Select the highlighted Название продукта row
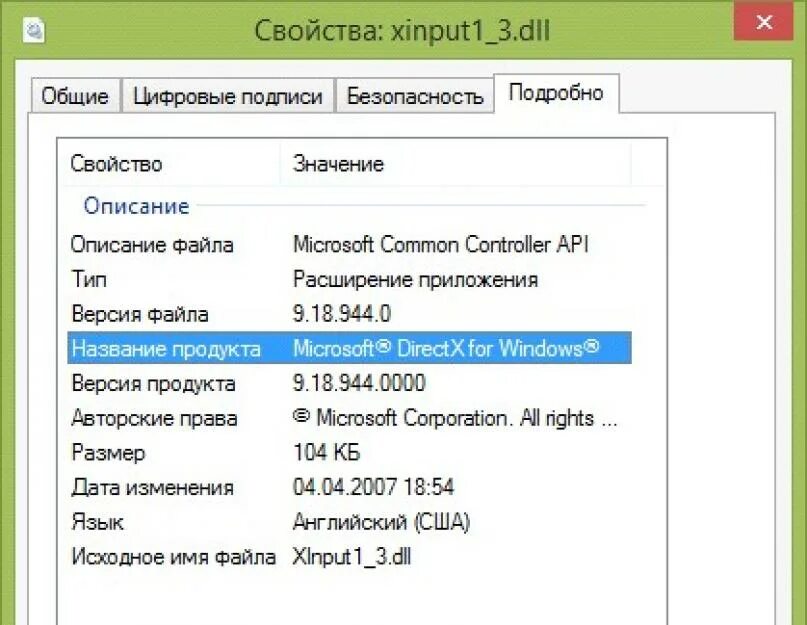The image size is (807, 625). click(349, 349)
